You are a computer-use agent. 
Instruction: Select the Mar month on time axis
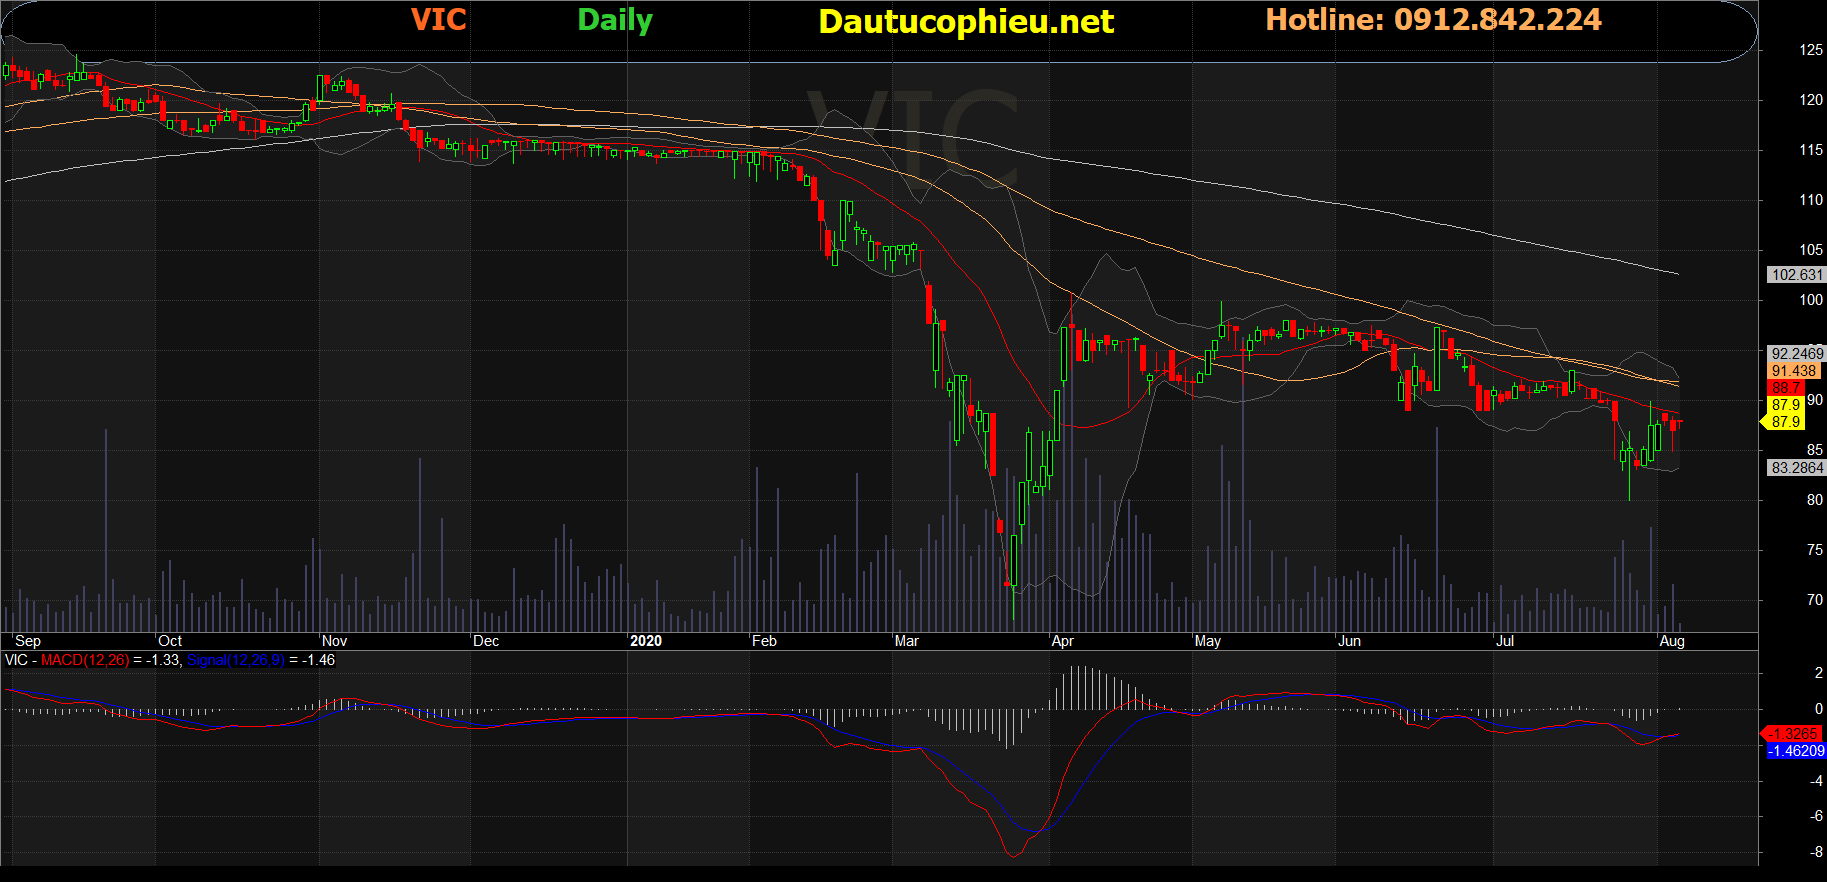pos(906,641)
